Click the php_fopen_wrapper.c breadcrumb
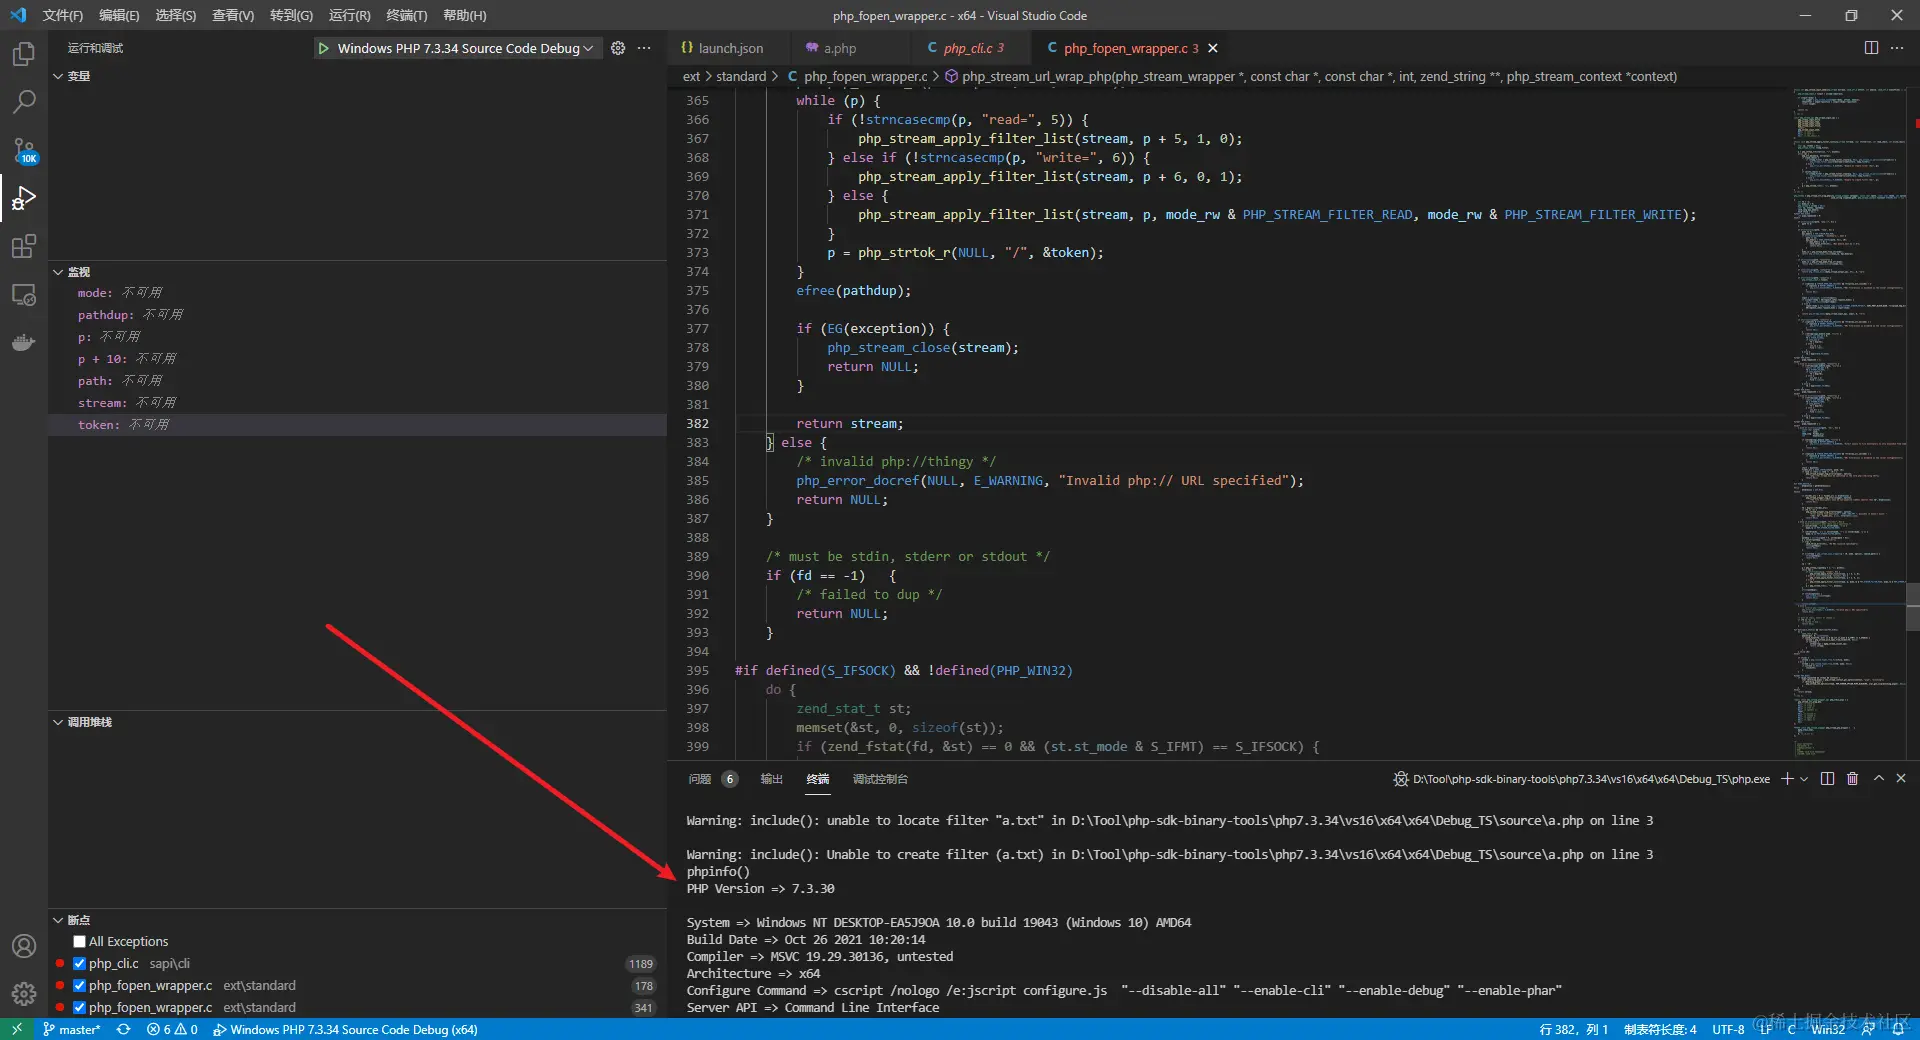Viewport: 1920px width, 1040px height. point(865,76)
